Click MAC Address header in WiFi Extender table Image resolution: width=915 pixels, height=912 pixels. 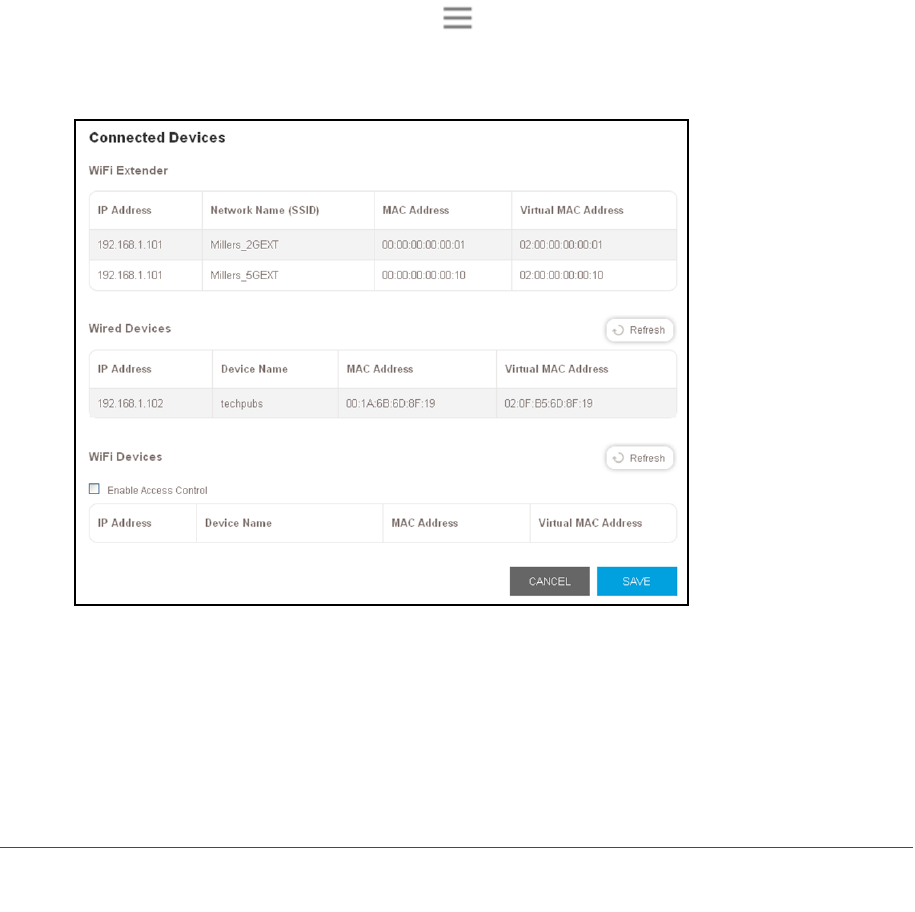[x=415, y=210]
